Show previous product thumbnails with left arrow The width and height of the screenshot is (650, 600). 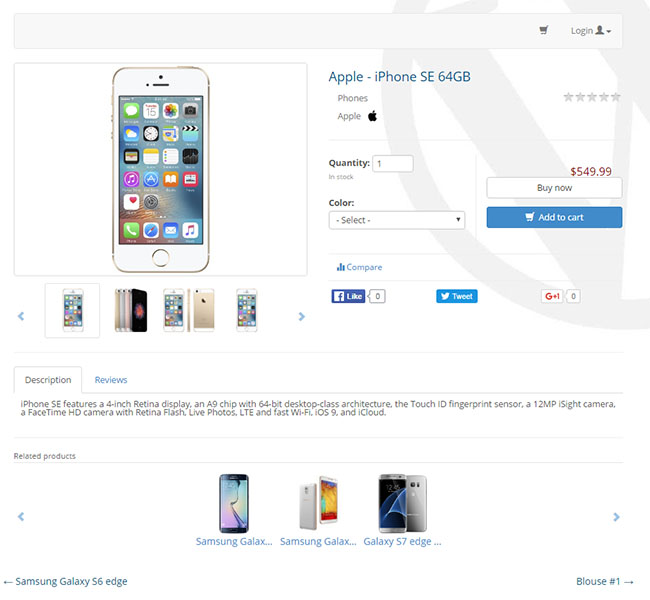point(21,316)
